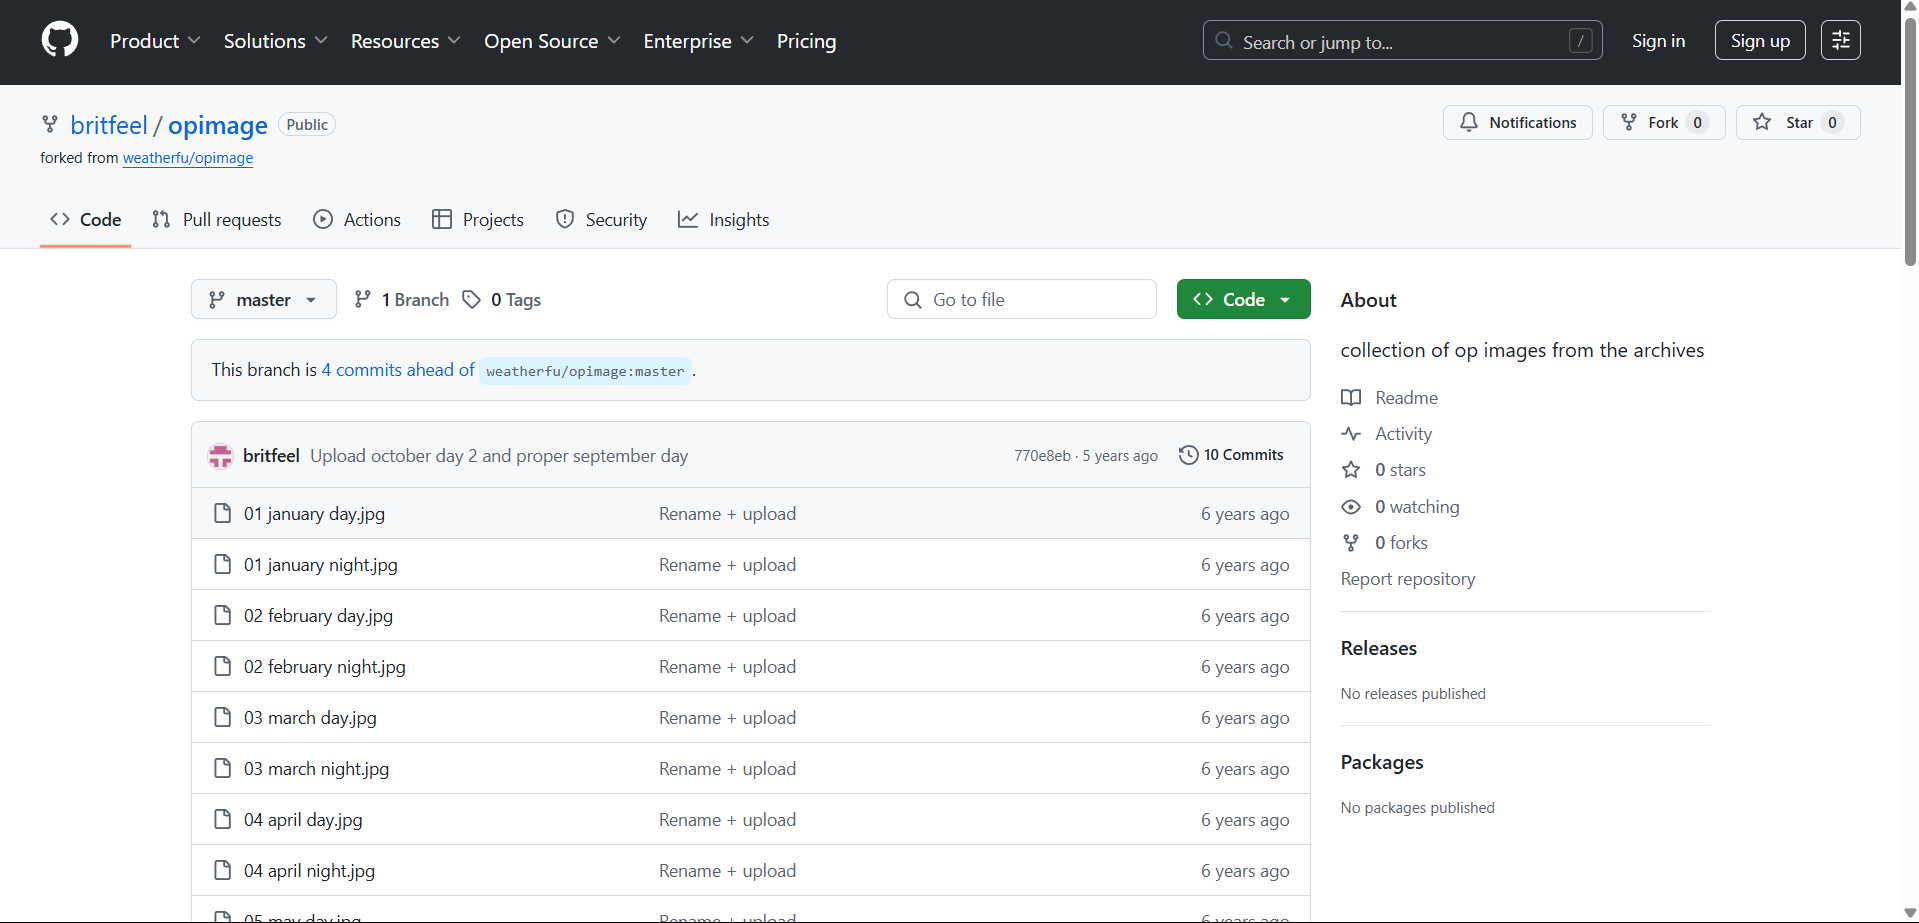Viewport: 1919px width, 923px height.
Task: Open 'Upload october day 2' commit message
Action: point(499,456)
